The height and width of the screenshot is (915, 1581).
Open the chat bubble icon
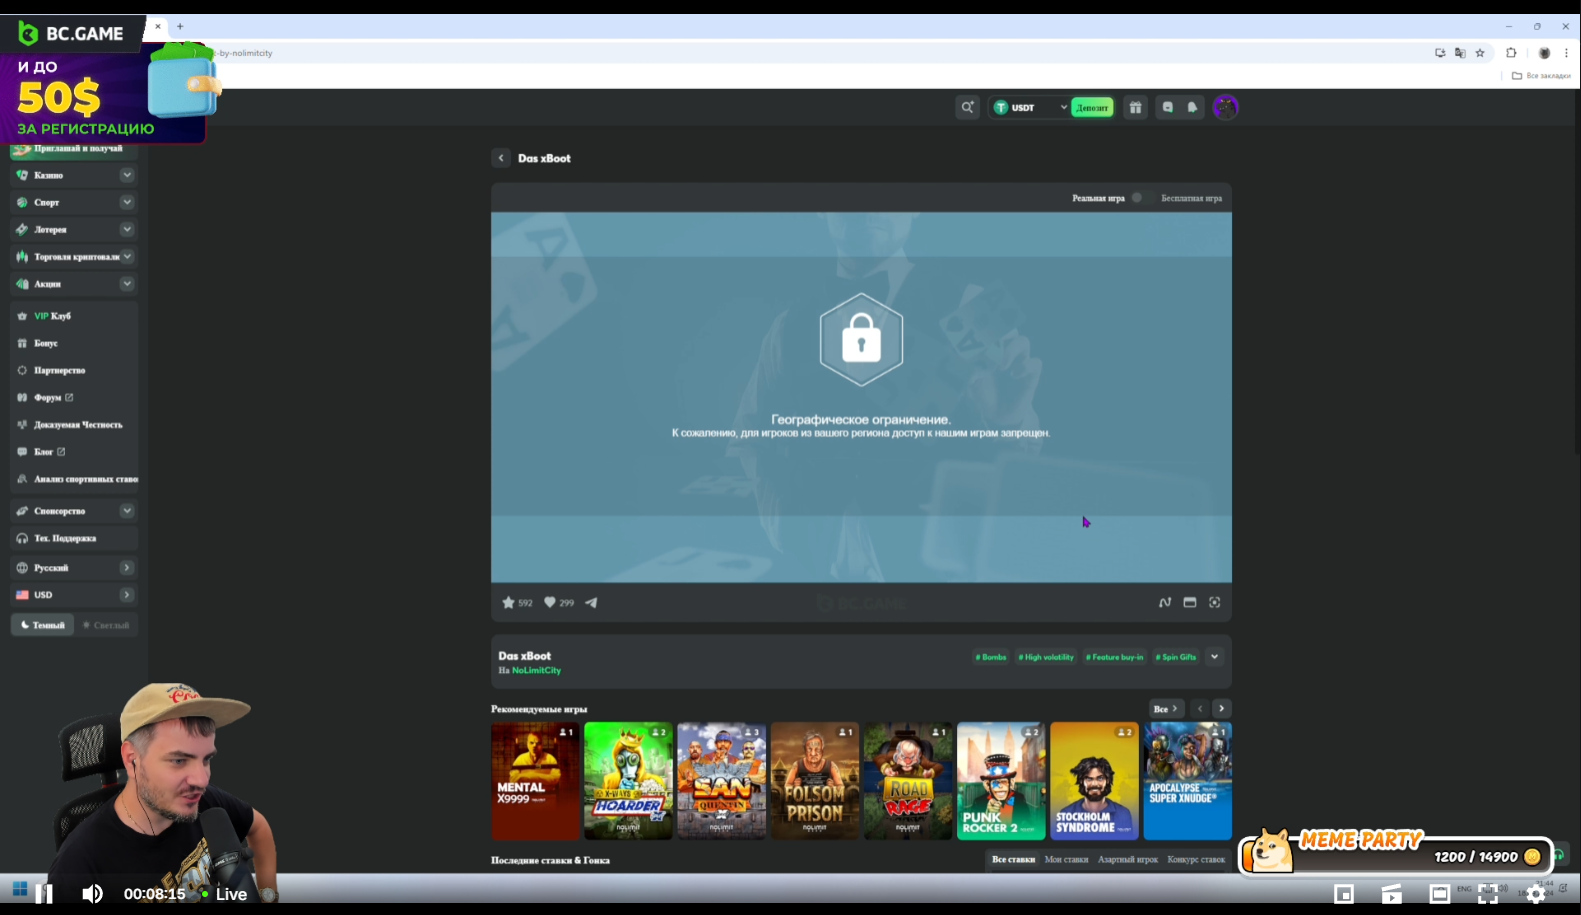click(1167, 107)
